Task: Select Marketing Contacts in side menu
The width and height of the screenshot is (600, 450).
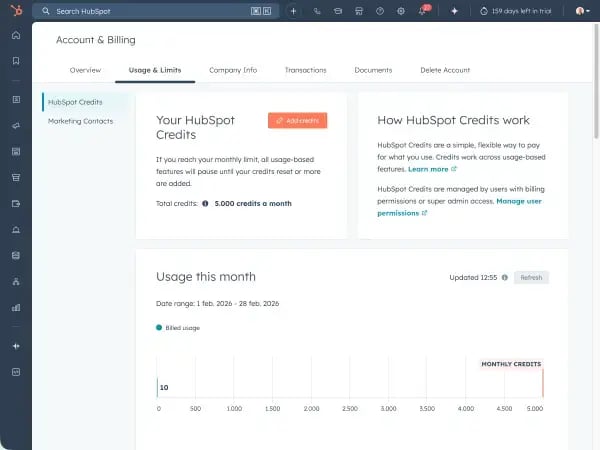Action: coord(80,121)
